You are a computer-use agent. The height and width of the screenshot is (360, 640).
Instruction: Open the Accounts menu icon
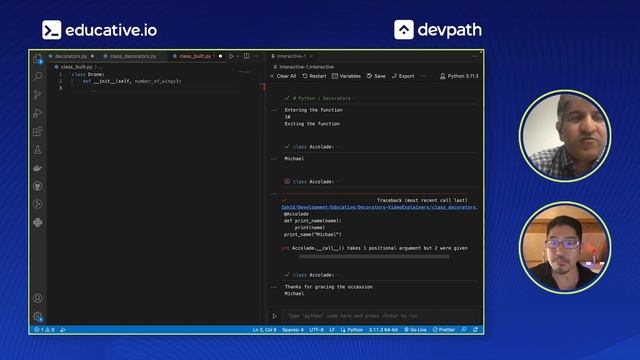point(38,298)
